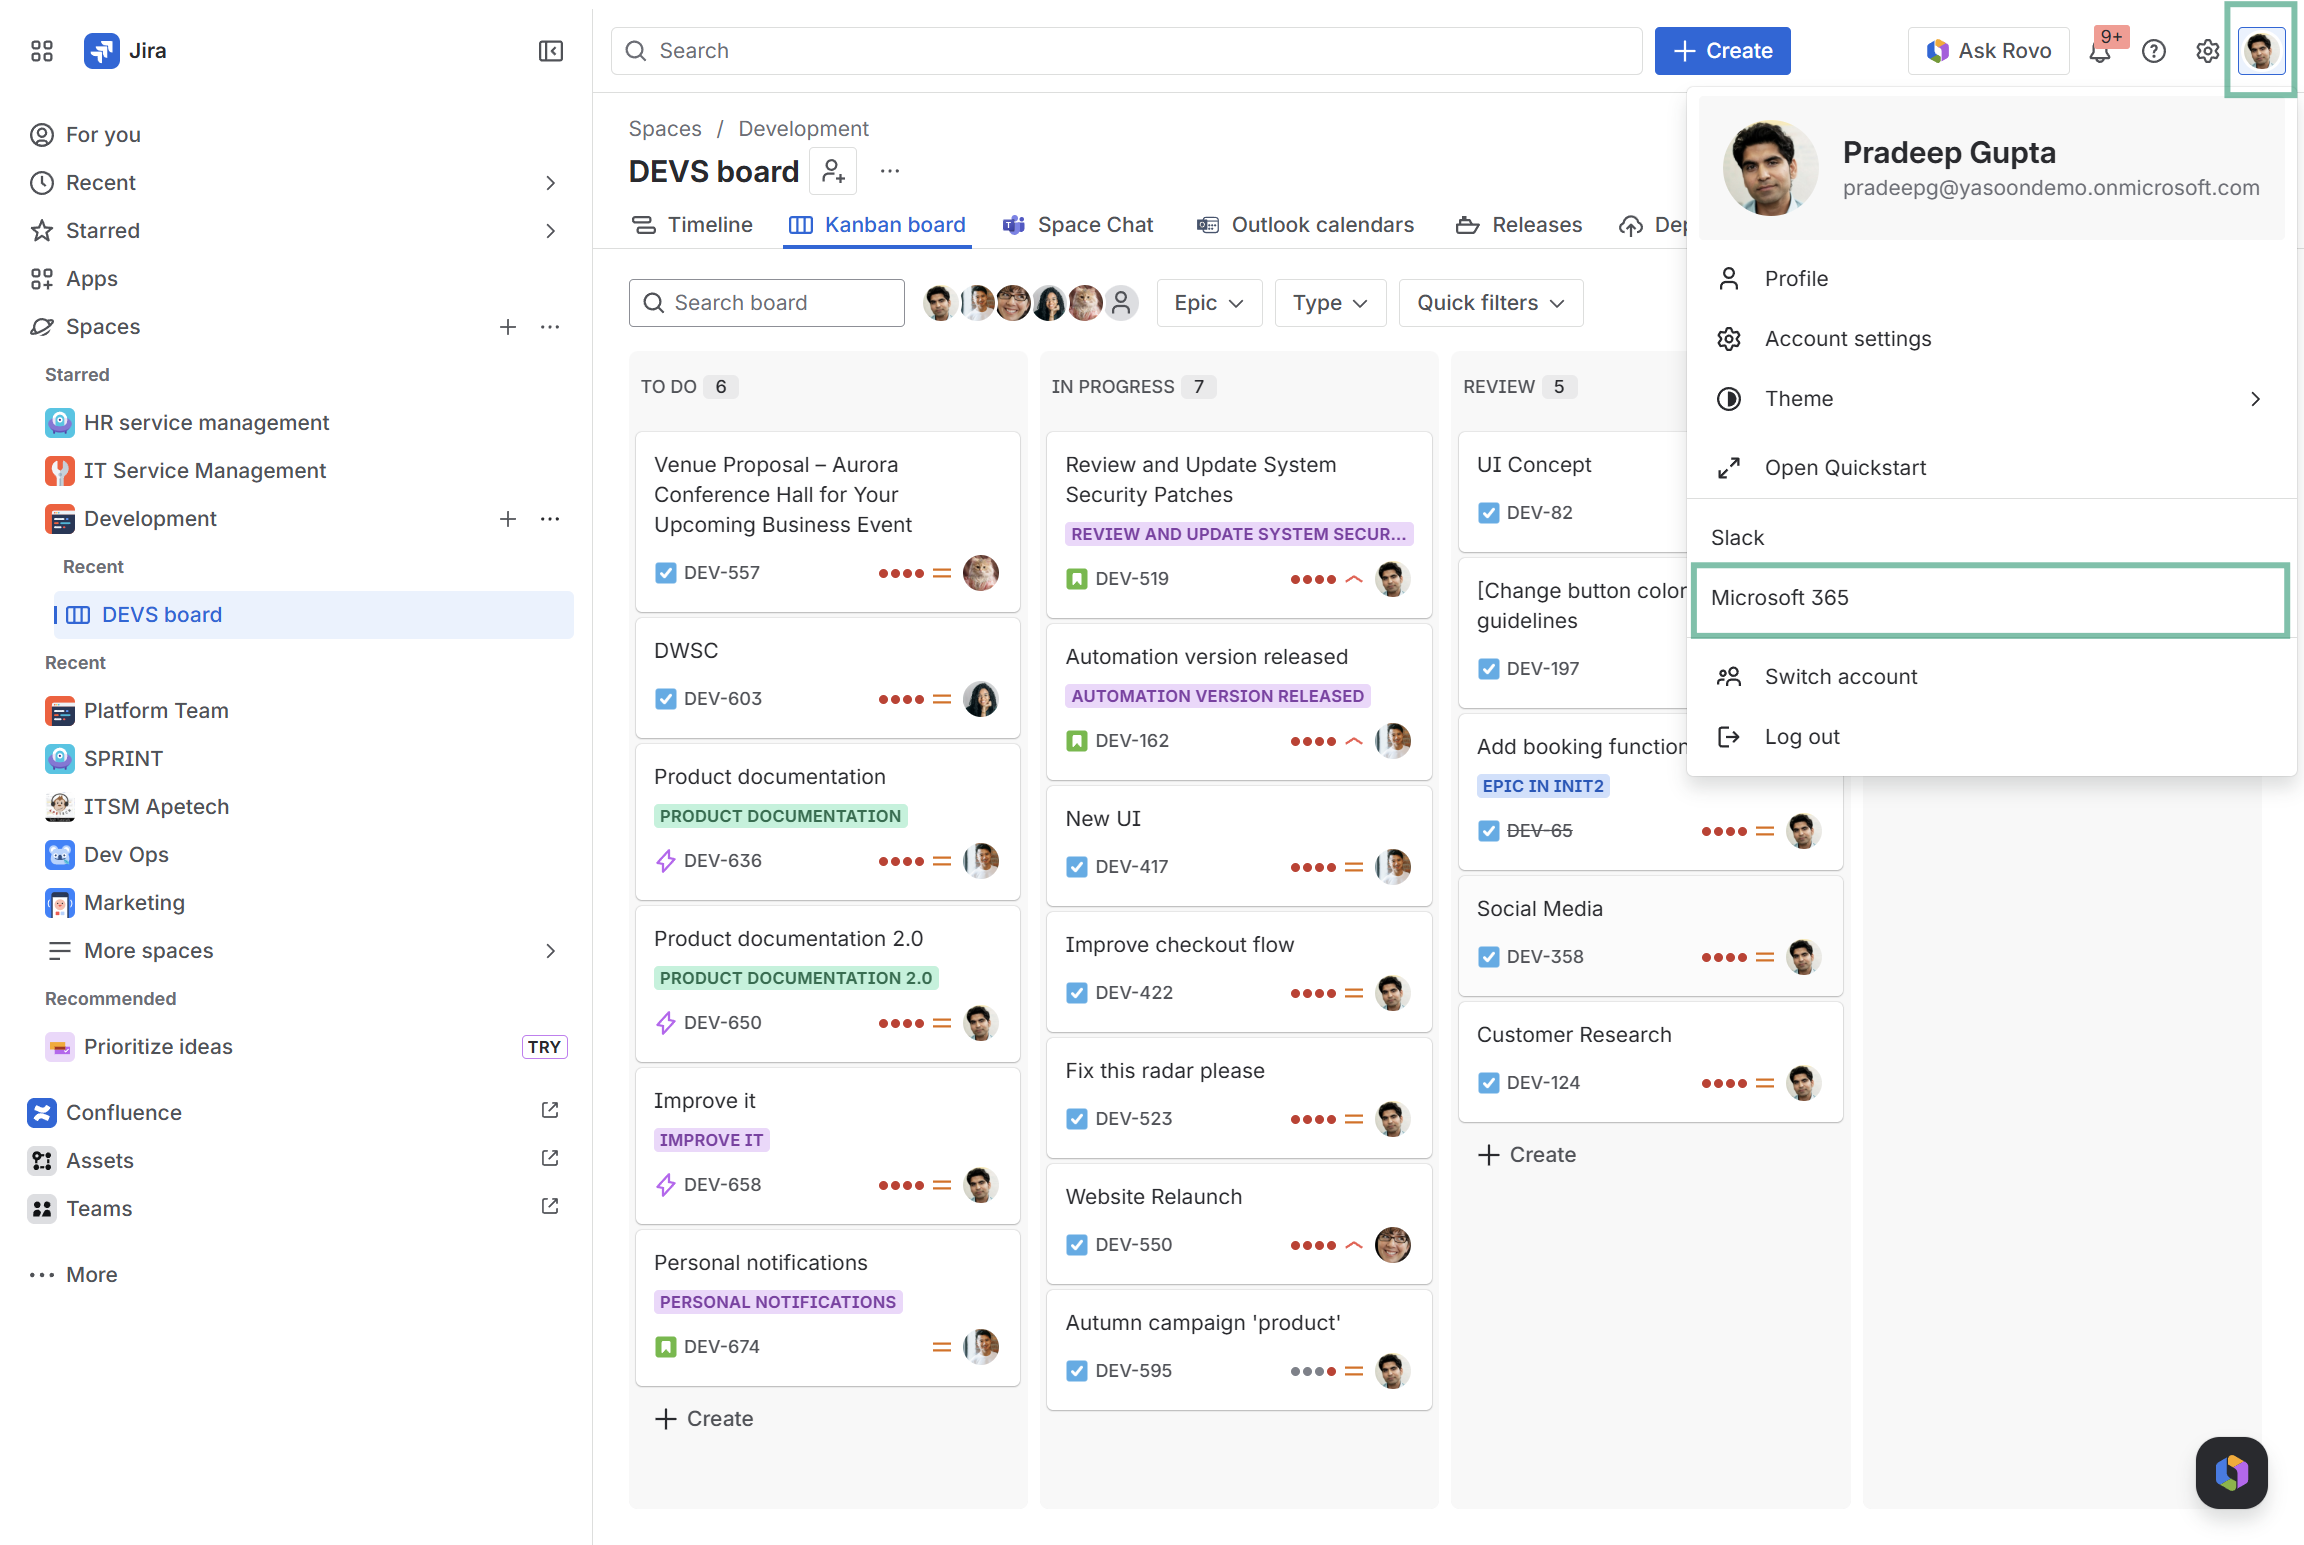2304x1545 pixels.
Task: Open the Outlook calendars tab
Action: pyautogui.click(x=1305, y=225)
